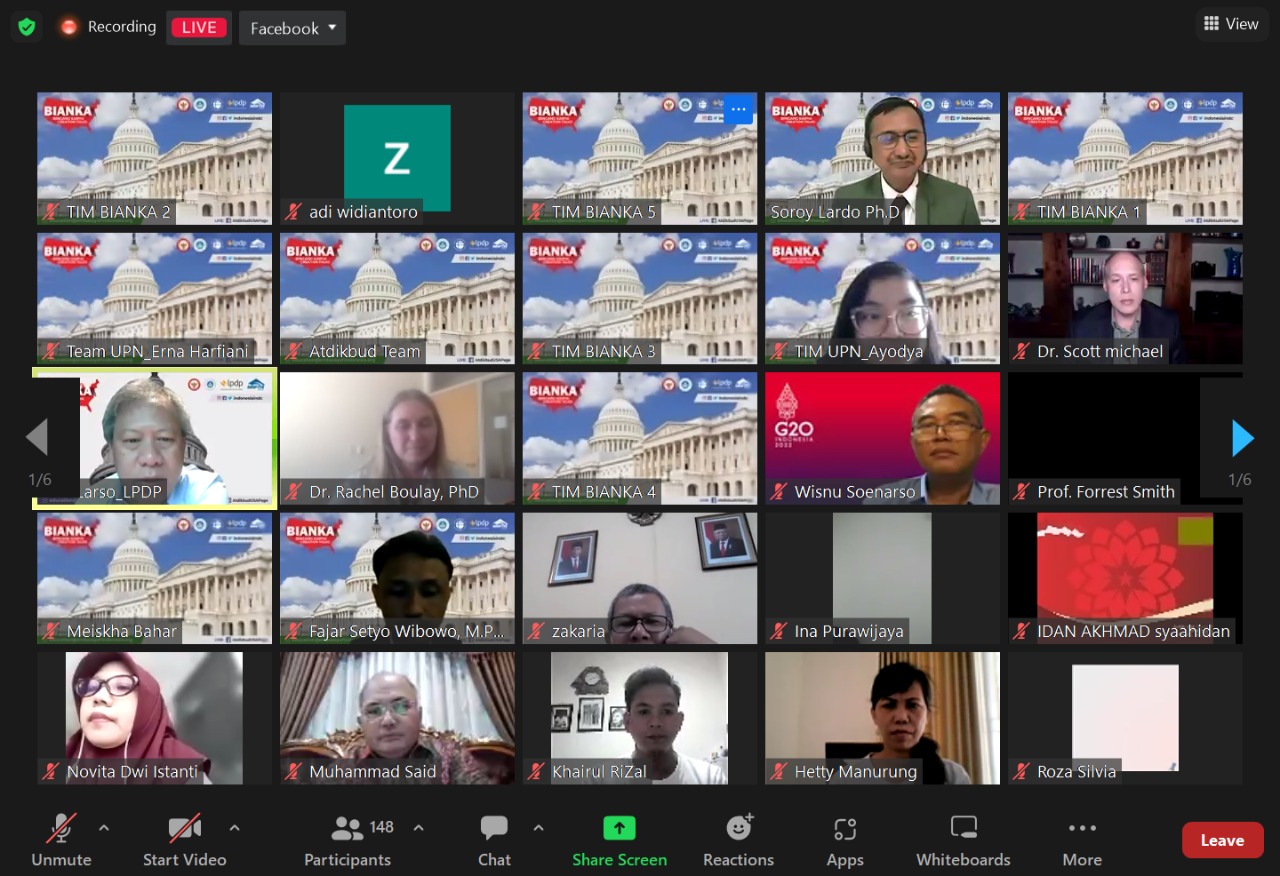Open the Chat panel
This screenshot has height=876, width=1280.
[494, 829]
